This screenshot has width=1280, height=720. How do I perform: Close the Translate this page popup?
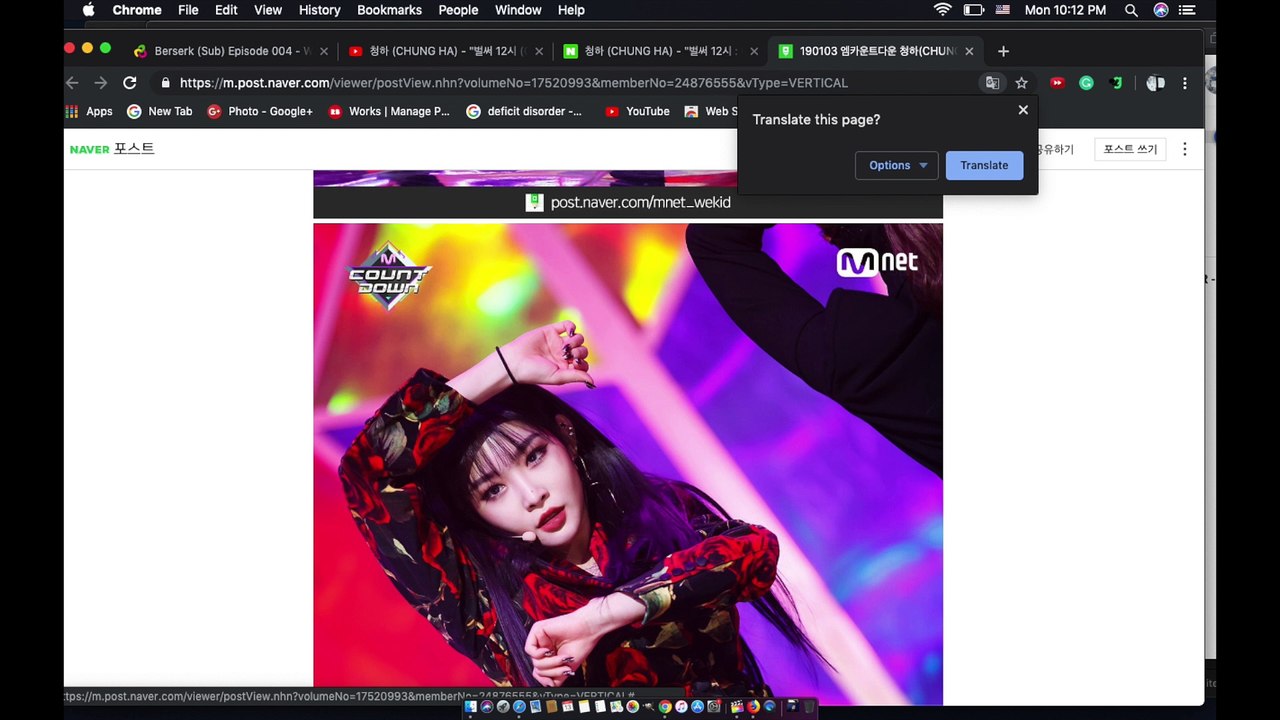[1023, 110]
